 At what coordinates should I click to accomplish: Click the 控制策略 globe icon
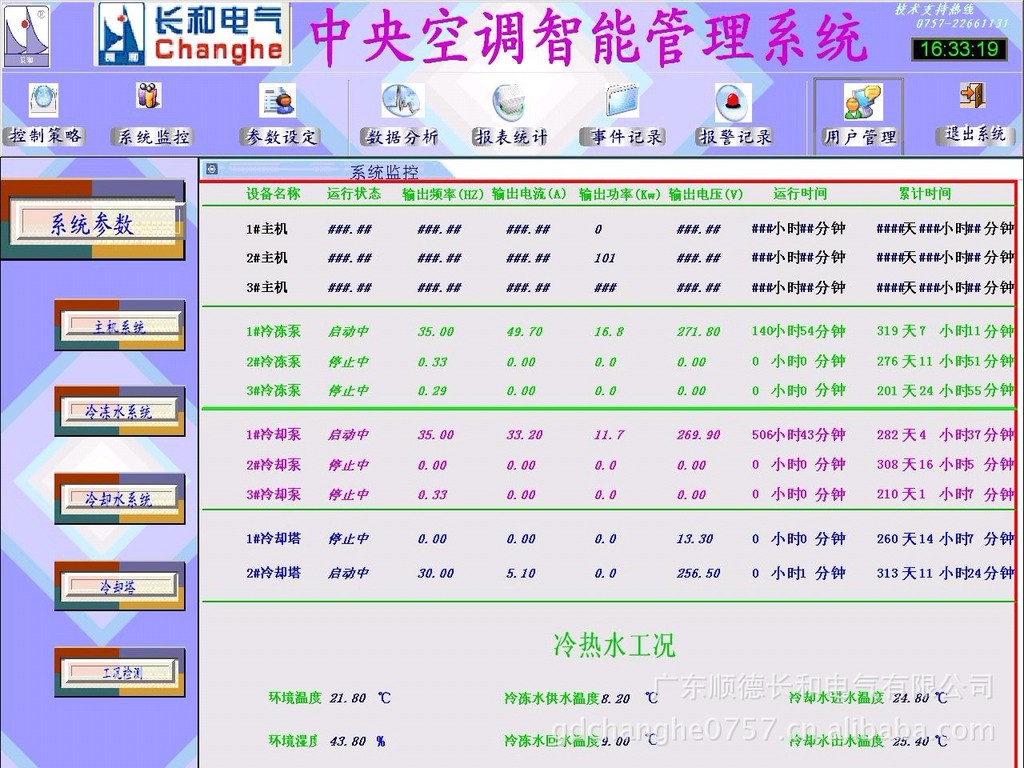43,100
